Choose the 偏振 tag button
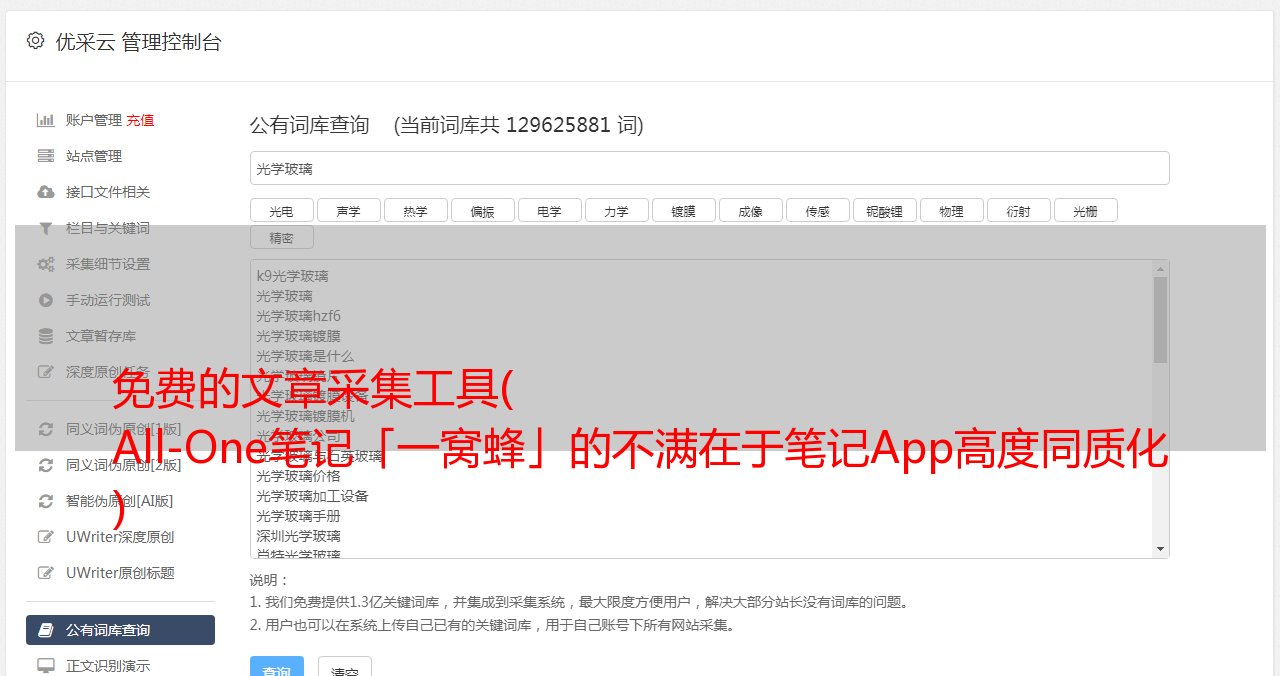The height and width of the screenshot is (676, 1280). pos(482,210)
